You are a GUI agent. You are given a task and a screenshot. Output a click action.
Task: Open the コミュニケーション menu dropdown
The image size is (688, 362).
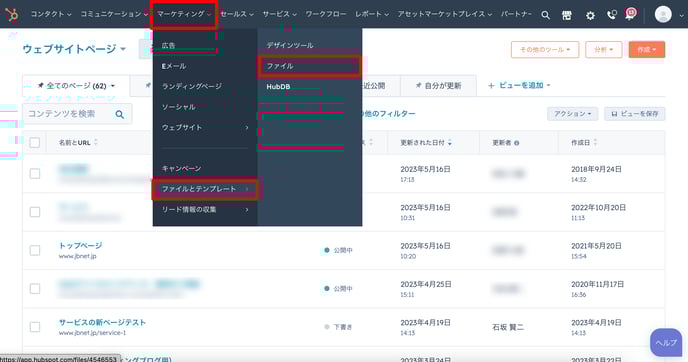point(114,14)
